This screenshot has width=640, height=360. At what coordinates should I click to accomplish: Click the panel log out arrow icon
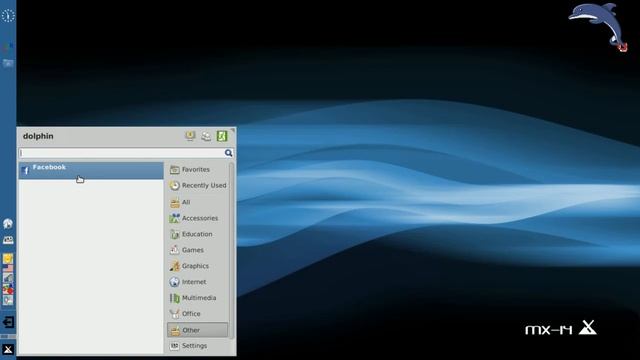[x=8, y=322]
